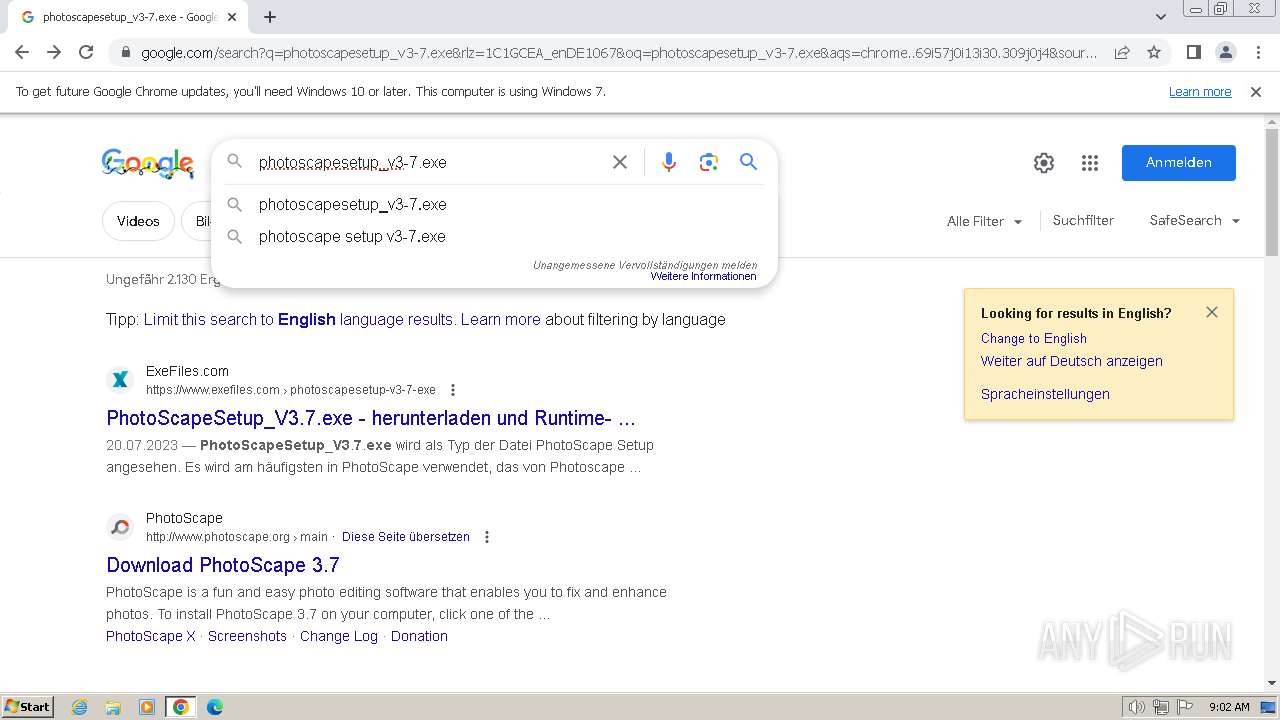Viewport: 1280px width, 720px height.
Task: Open Google quick settings gear
Action: click(1044, 163)
